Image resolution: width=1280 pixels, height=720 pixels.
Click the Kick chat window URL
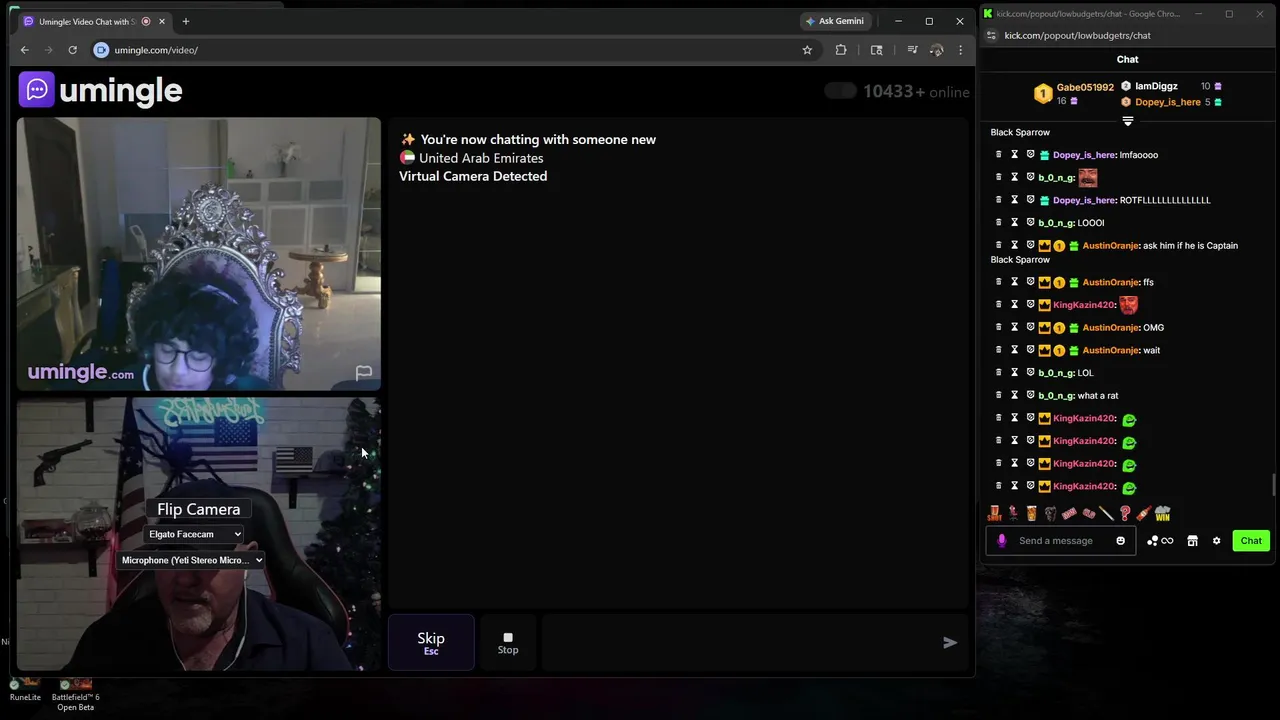pos(1077,35)
